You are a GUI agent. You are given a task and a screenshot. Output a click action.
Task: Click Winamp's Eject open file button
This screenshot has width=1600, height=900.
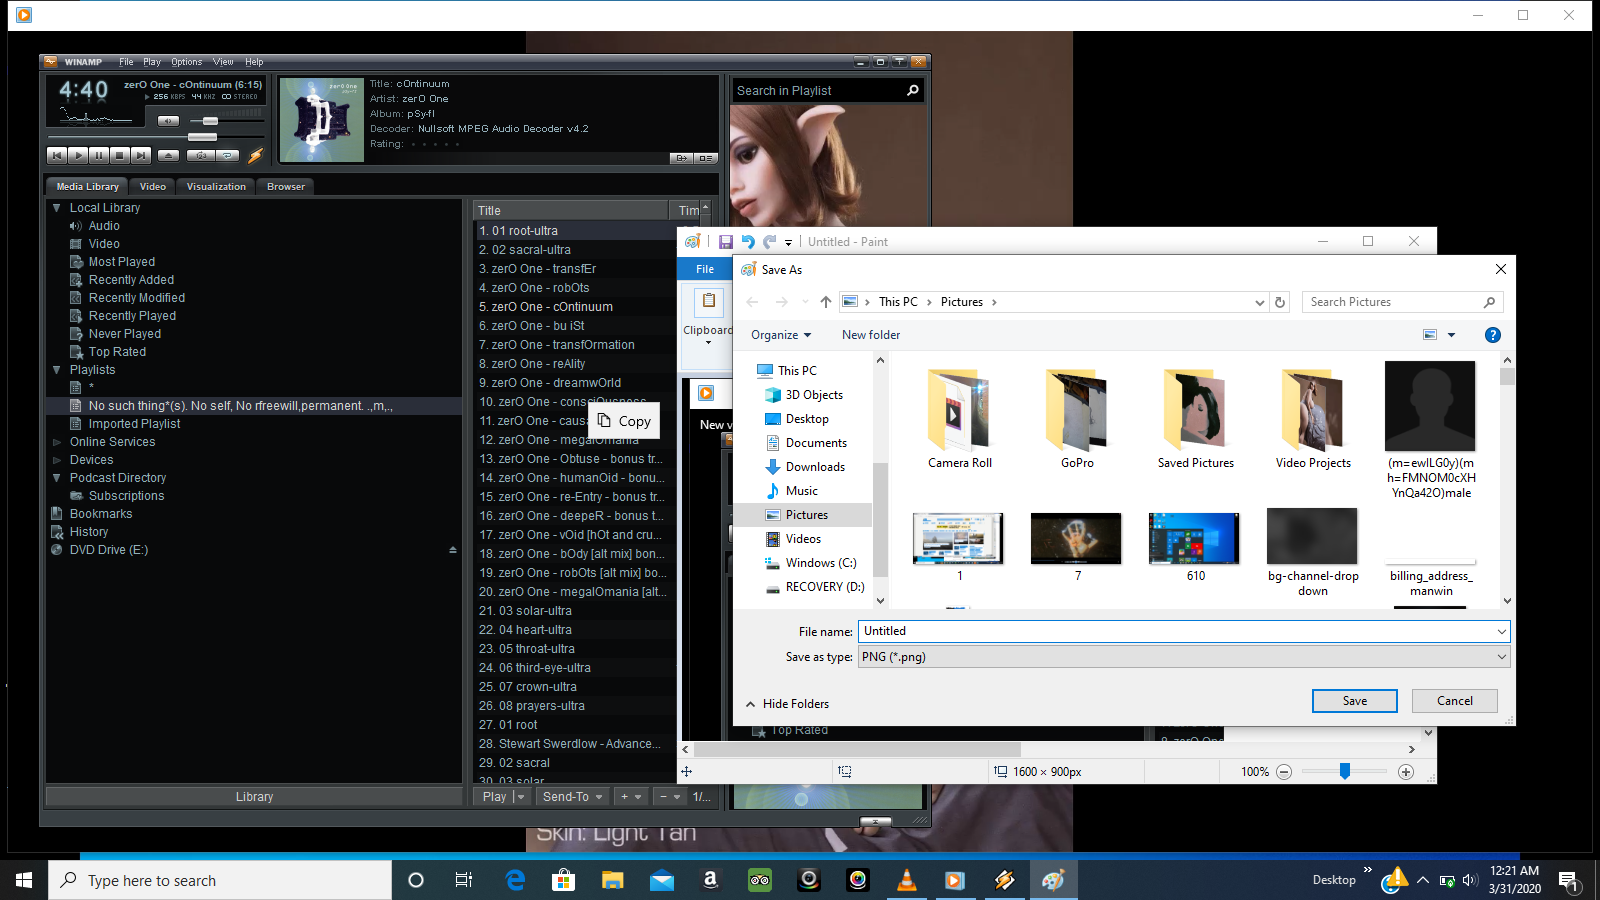[x=168, y=155]
